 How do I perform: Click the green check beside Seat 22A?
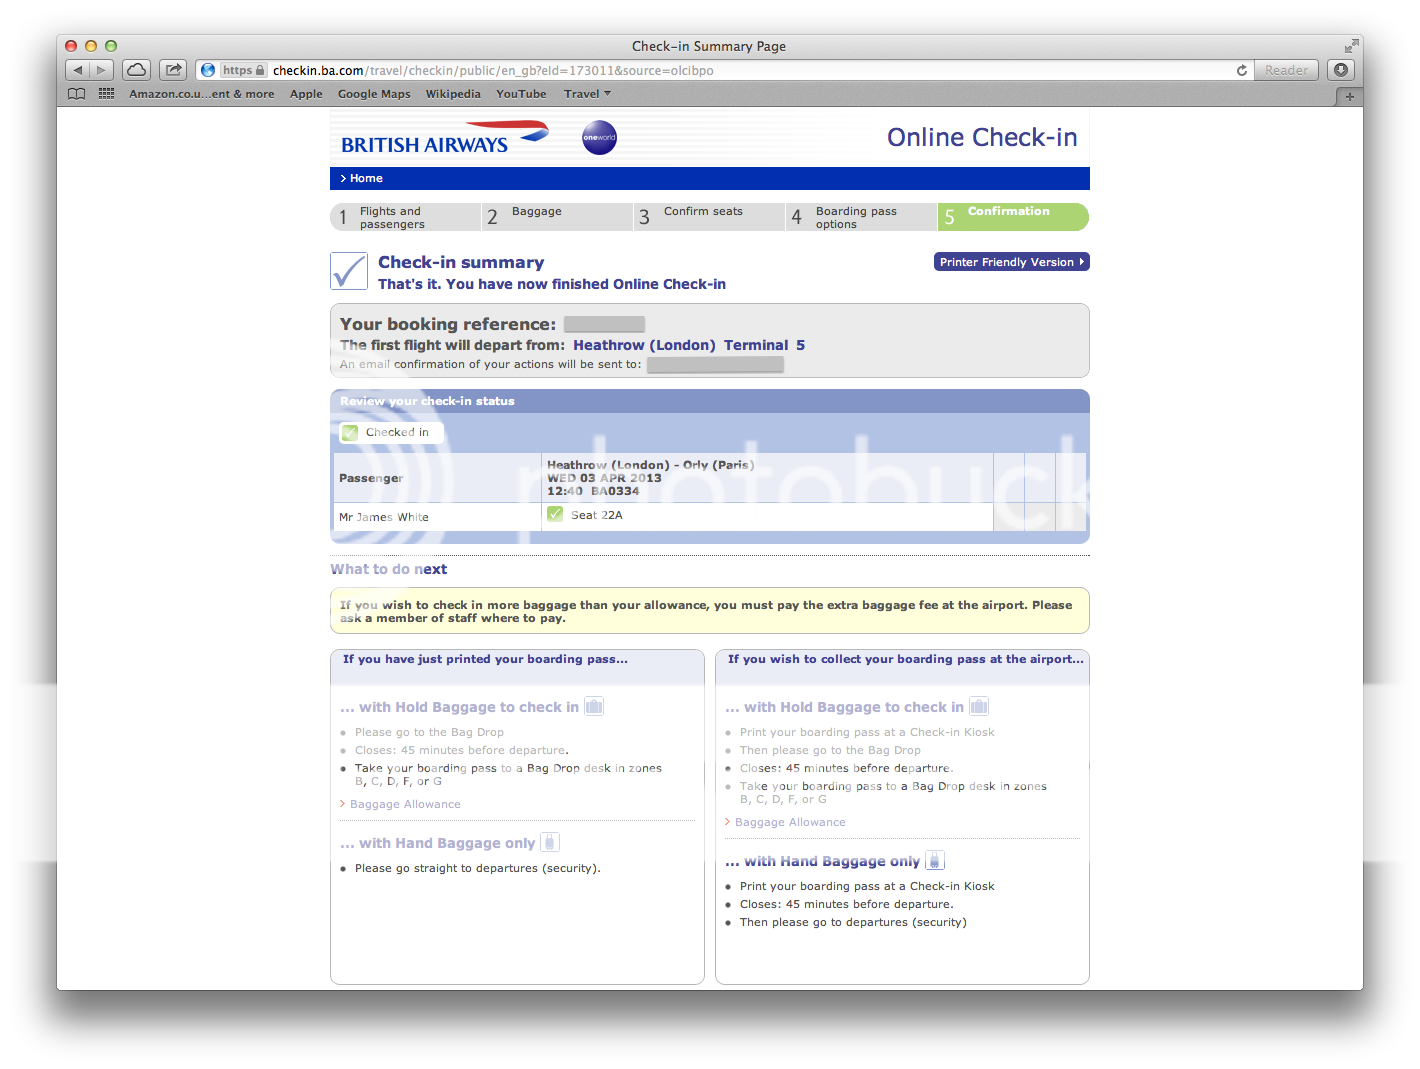555,515
